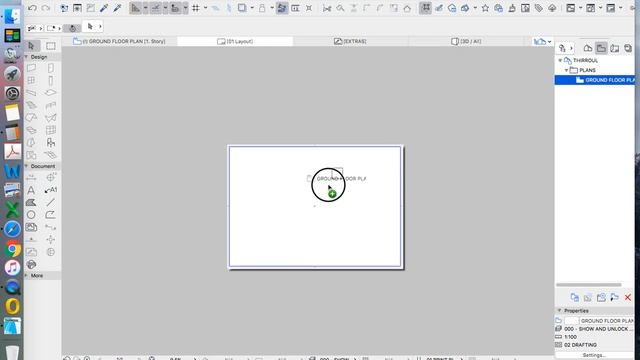Open the Project Map in Navigator

tap(588, 48)
